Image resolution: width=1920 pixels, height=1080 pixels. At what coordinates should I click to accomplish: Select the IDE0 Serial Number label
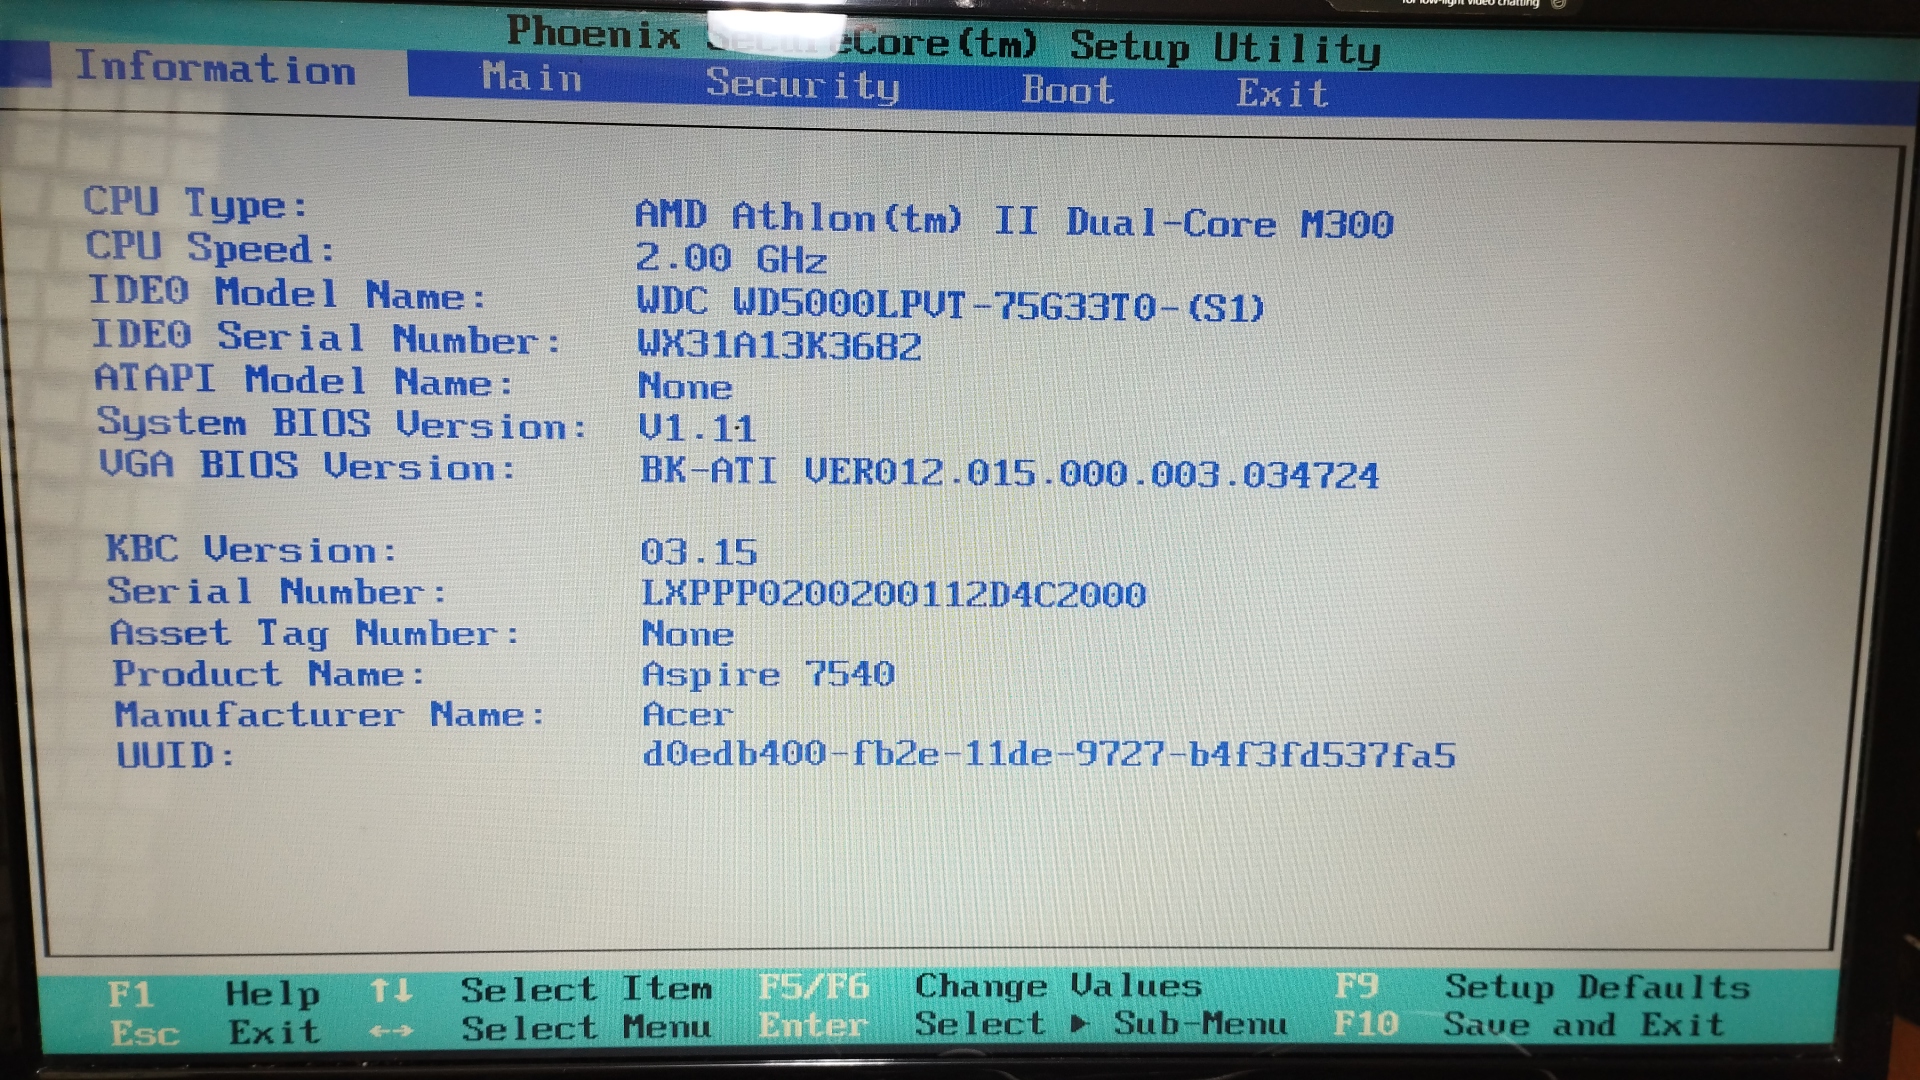pyautogui.click(x=326, y=337)
